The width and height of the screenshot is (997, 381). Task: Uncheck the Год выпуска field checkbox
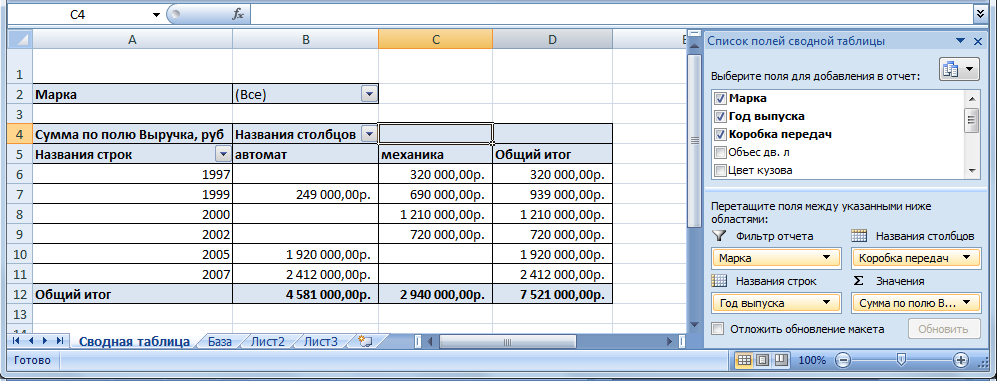pyautogui.click(x=720, y=116)
